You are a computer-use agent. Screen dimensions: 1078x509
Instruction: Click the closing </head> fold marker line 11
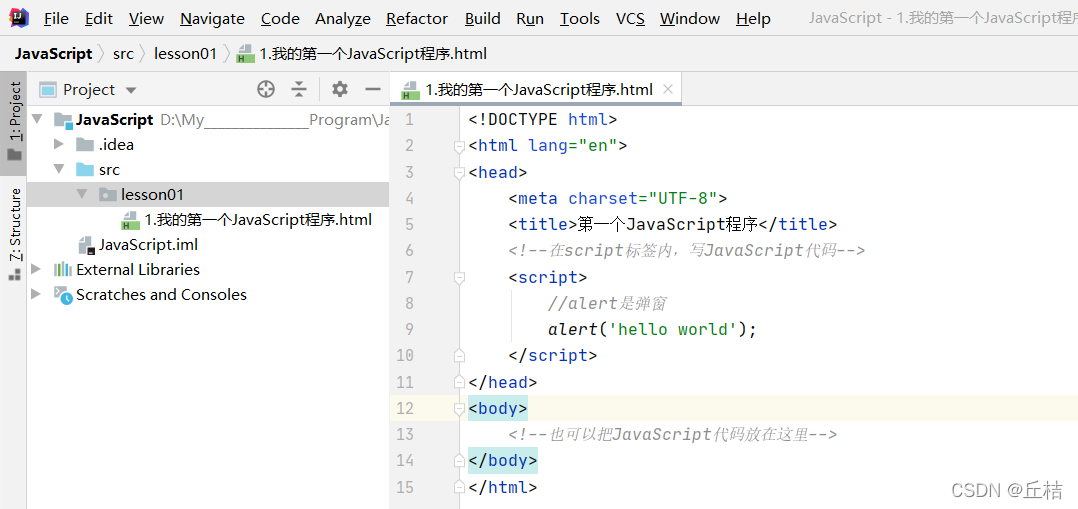(459, 382)
